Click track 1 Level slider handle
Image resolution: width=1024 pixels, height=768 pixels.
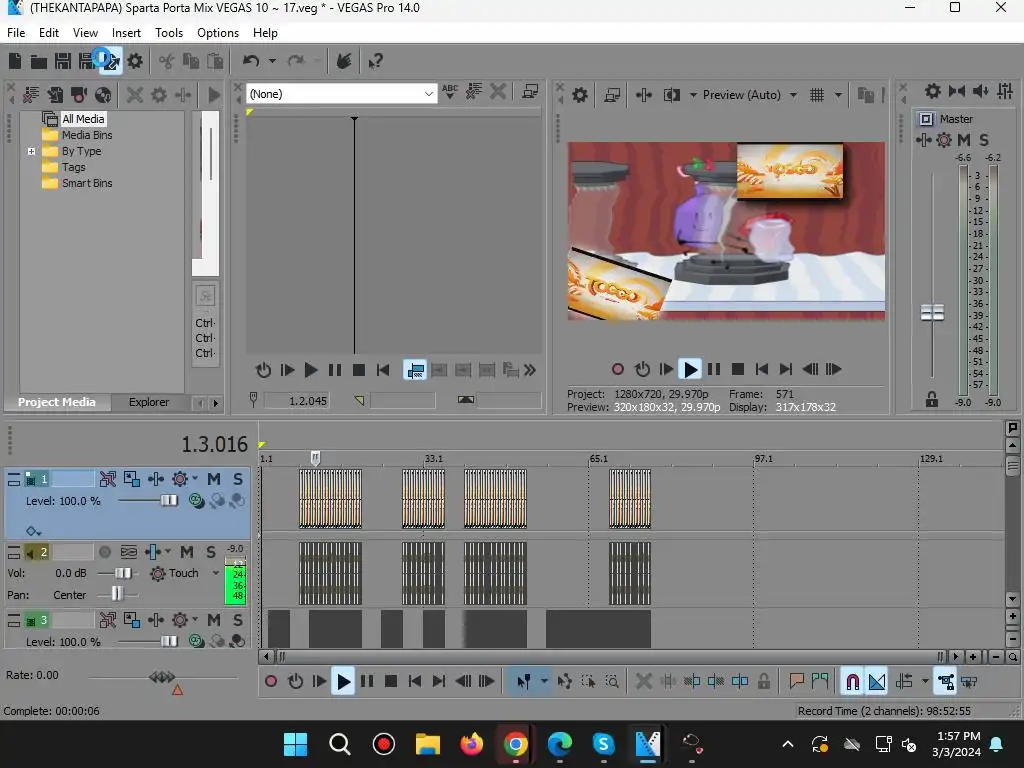pyautogui.click(x=169, y=501)
